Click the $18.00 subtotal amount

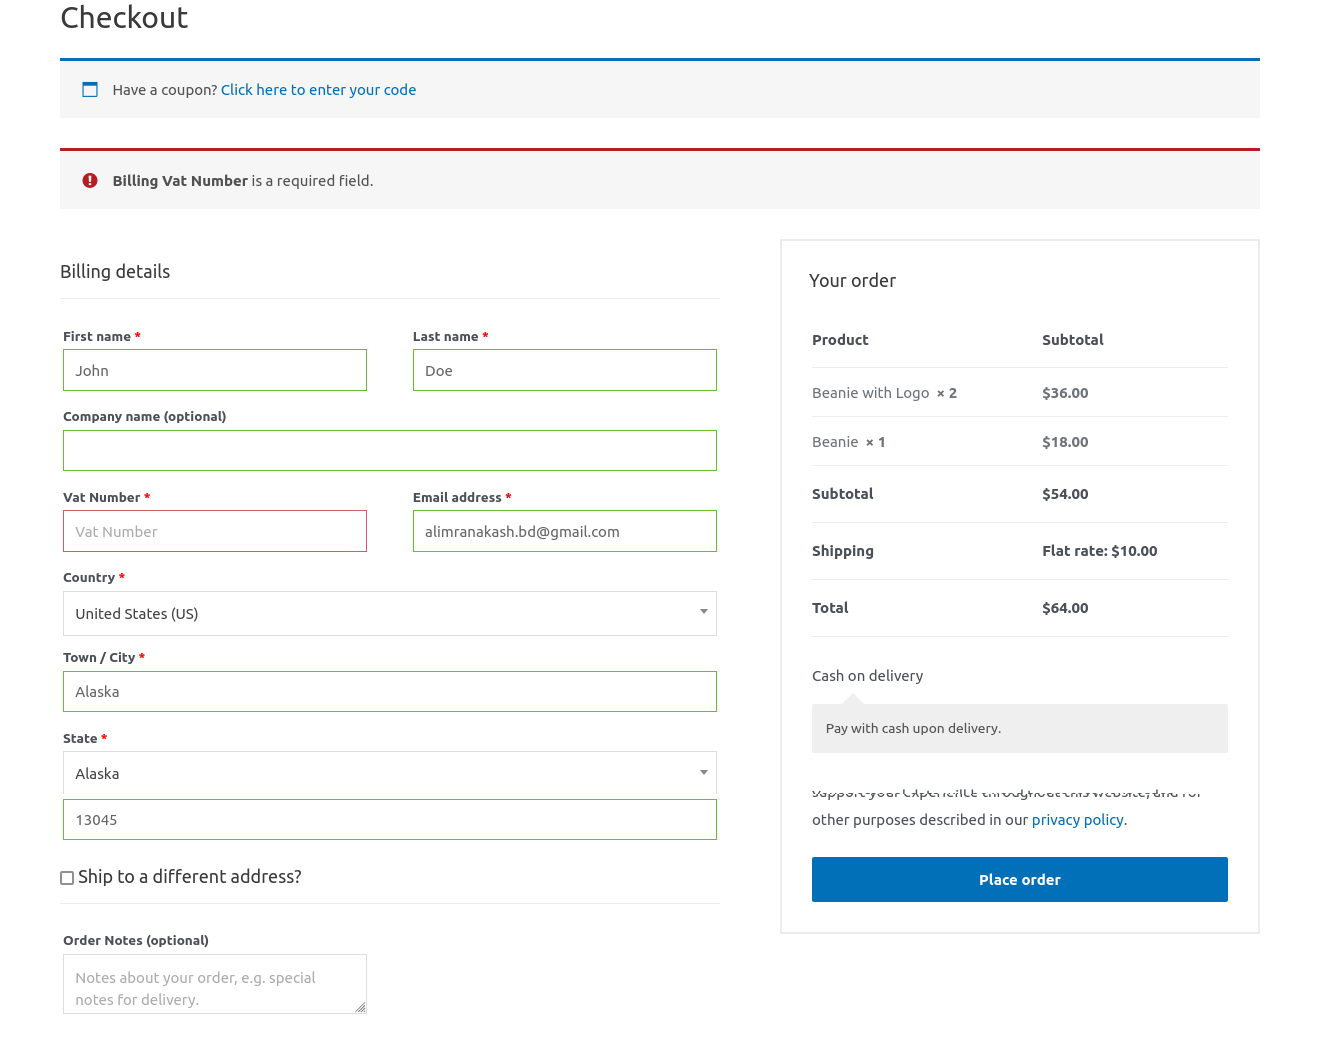(1065, 442)
